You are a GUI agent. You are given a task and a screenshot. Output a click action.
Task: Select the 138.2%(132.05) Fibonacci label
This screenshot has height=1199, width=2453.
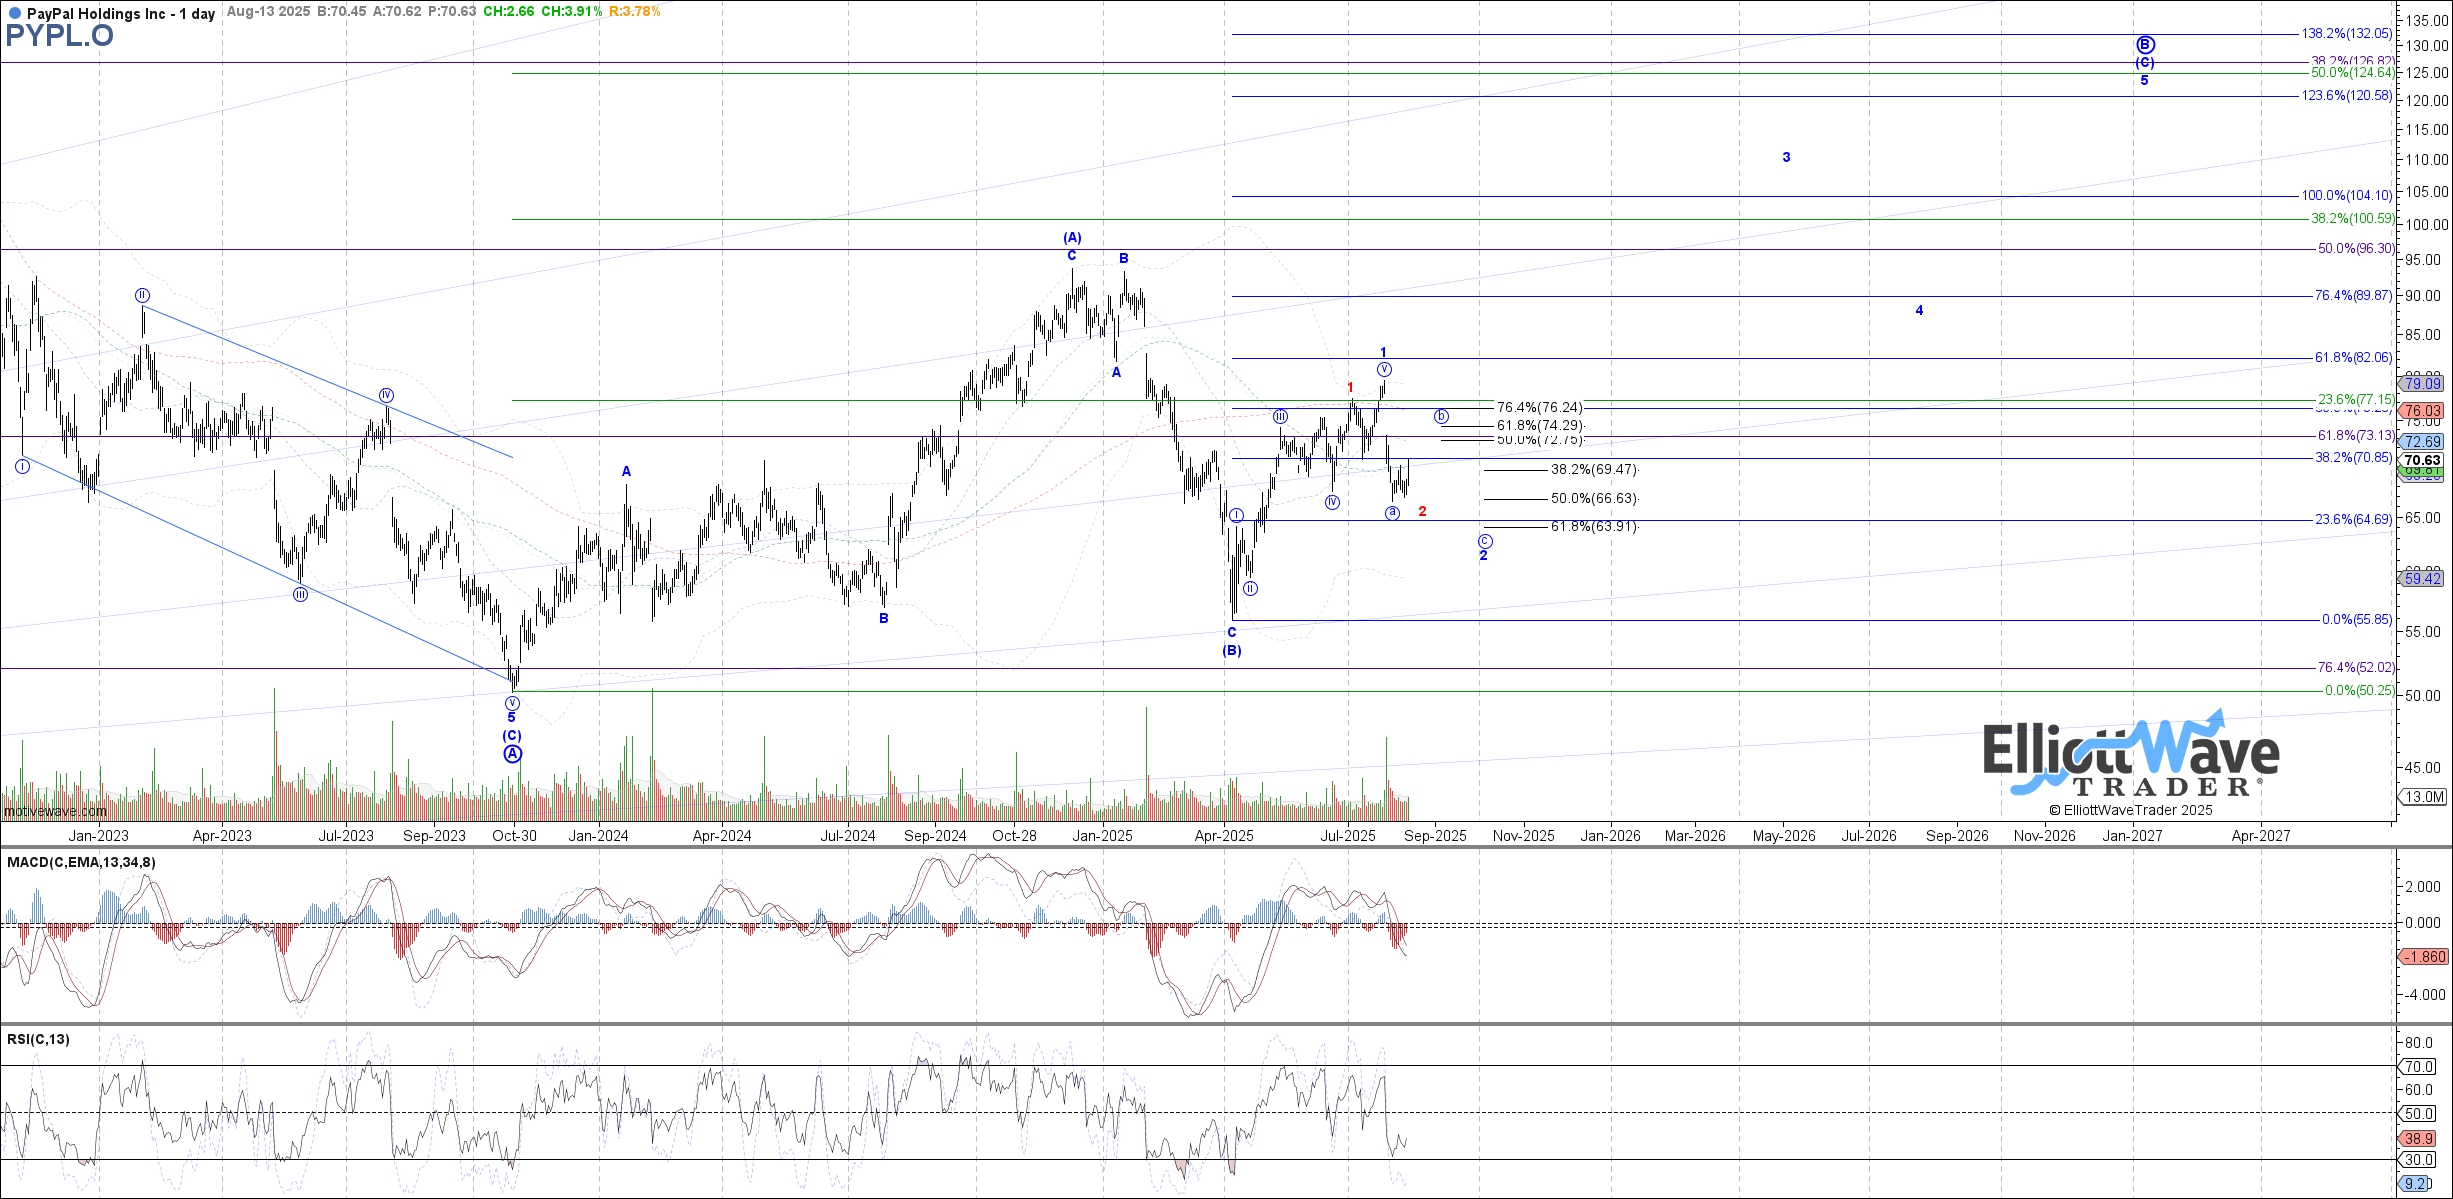coord(2347,34)
